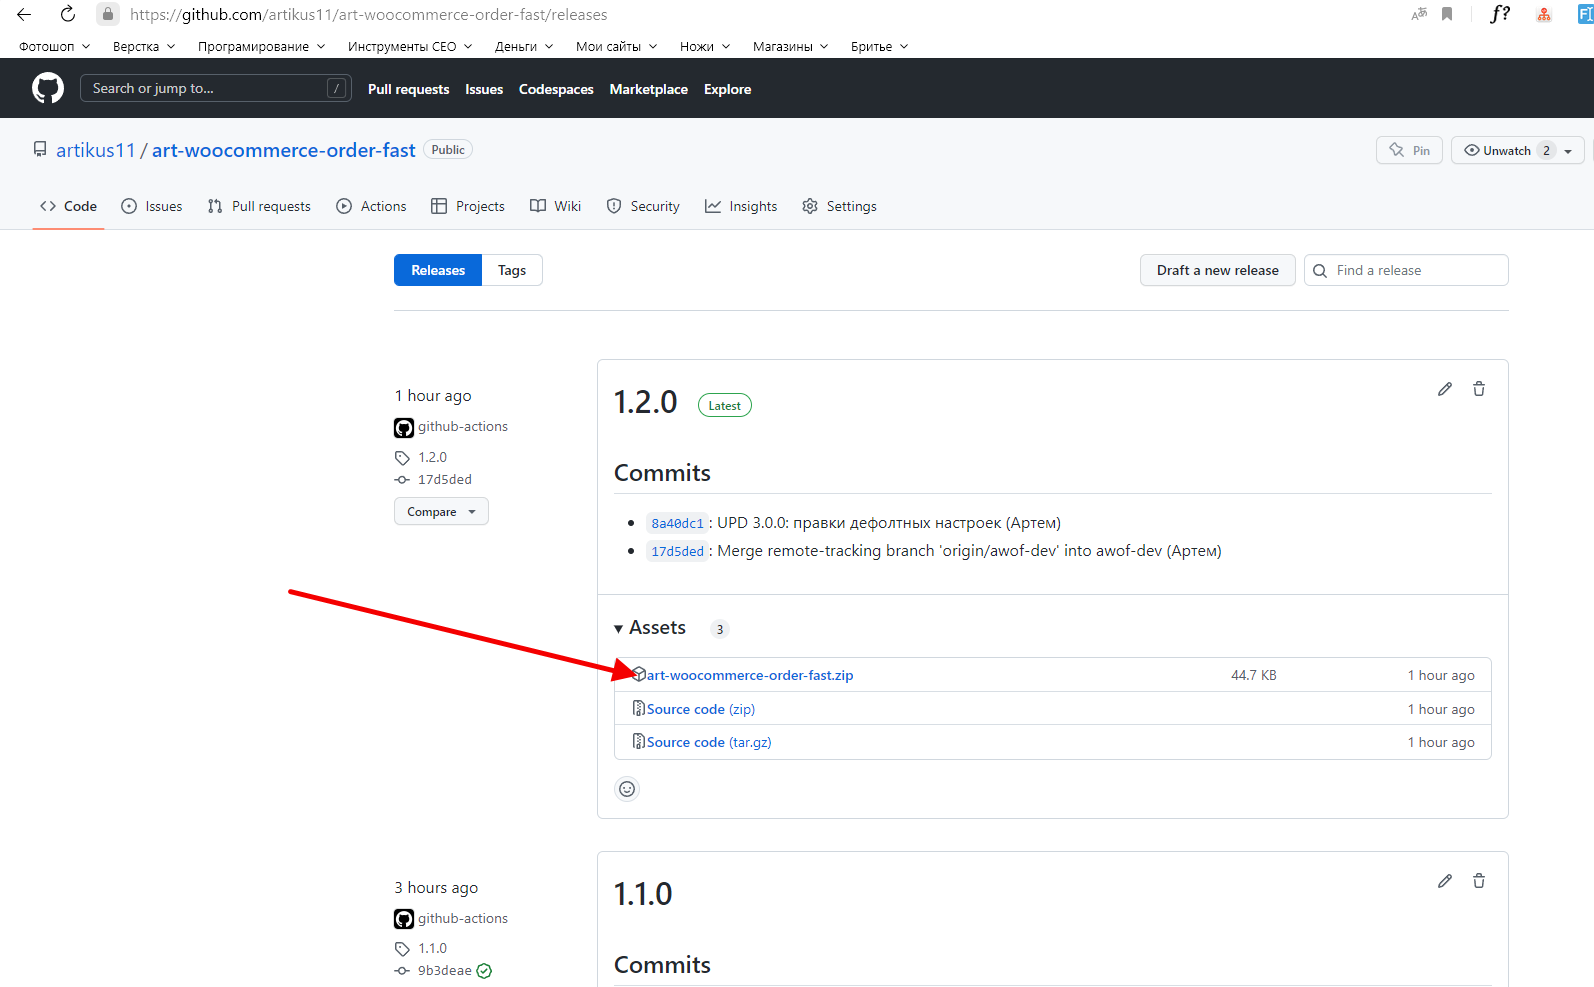Open the Issues repository tab
The image size is (1594, 987).
(x=152, y=206)
